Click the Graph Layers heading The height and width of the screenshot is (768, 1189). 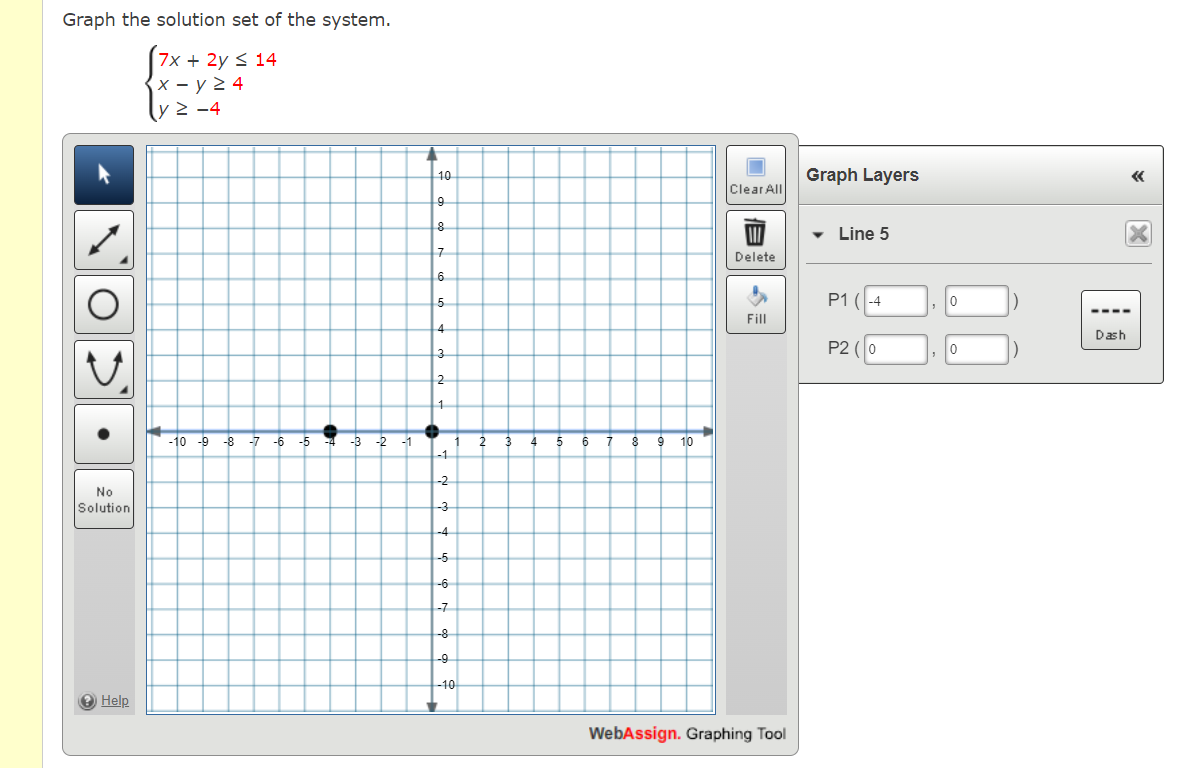click(862, 175)
